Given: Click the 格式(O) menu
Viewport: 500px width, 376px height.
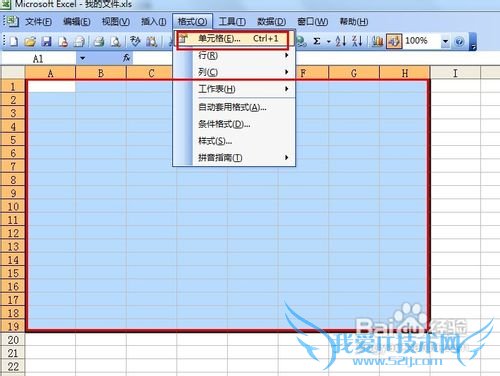Looking at the screenshot, I should click(192, 22).
